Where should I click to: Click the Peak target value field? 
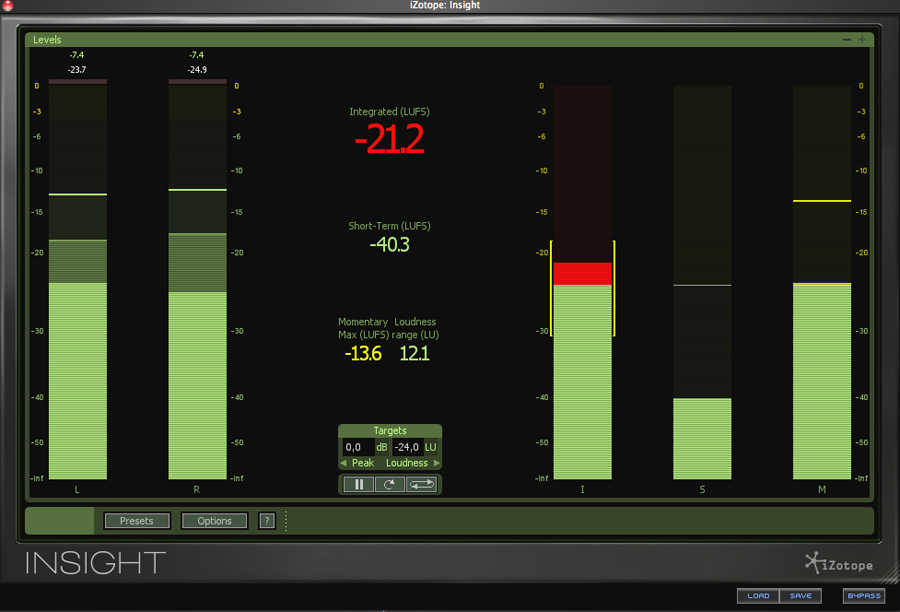pyautogui.click(x=357, y=447)
